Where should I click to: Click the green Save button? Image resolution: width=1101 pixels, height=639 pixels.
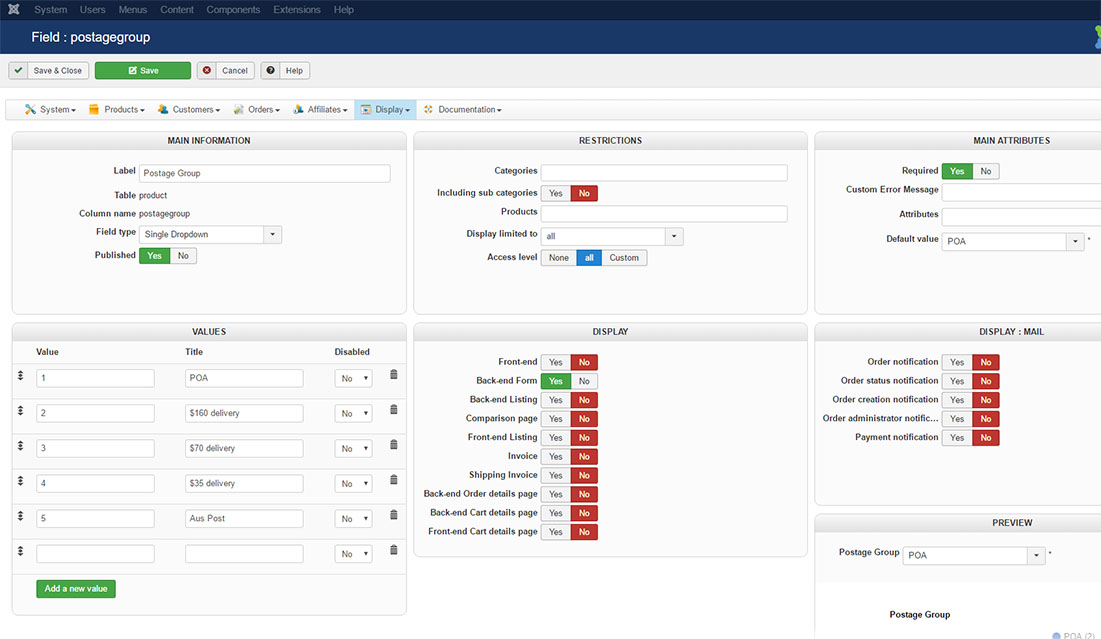[x=143, y=70]
